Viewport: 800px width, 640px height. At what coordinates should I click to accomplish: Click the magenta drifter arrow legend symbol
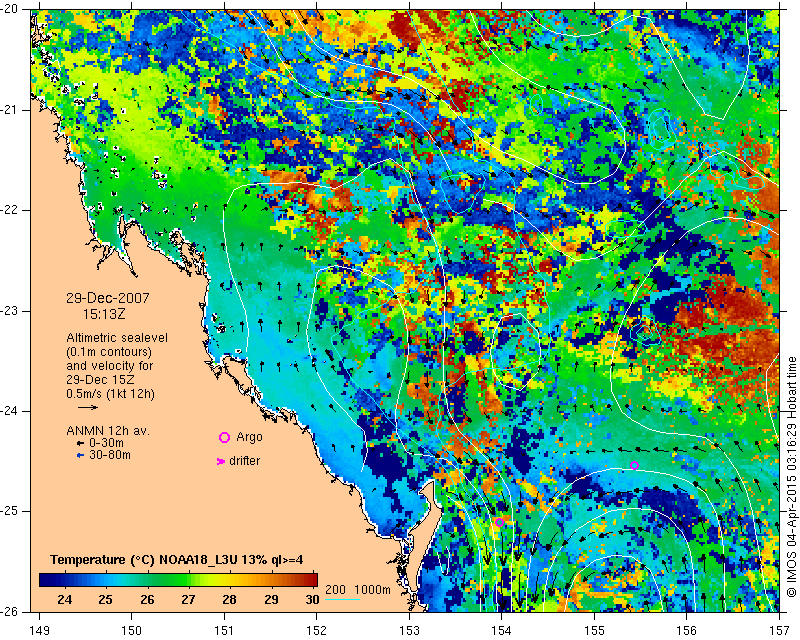(x=221, y=461)
